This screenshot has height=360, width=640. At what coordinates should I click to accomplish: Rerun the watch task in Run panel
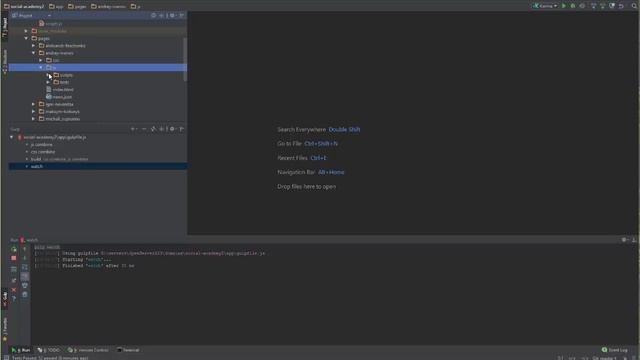pos(13,249)
